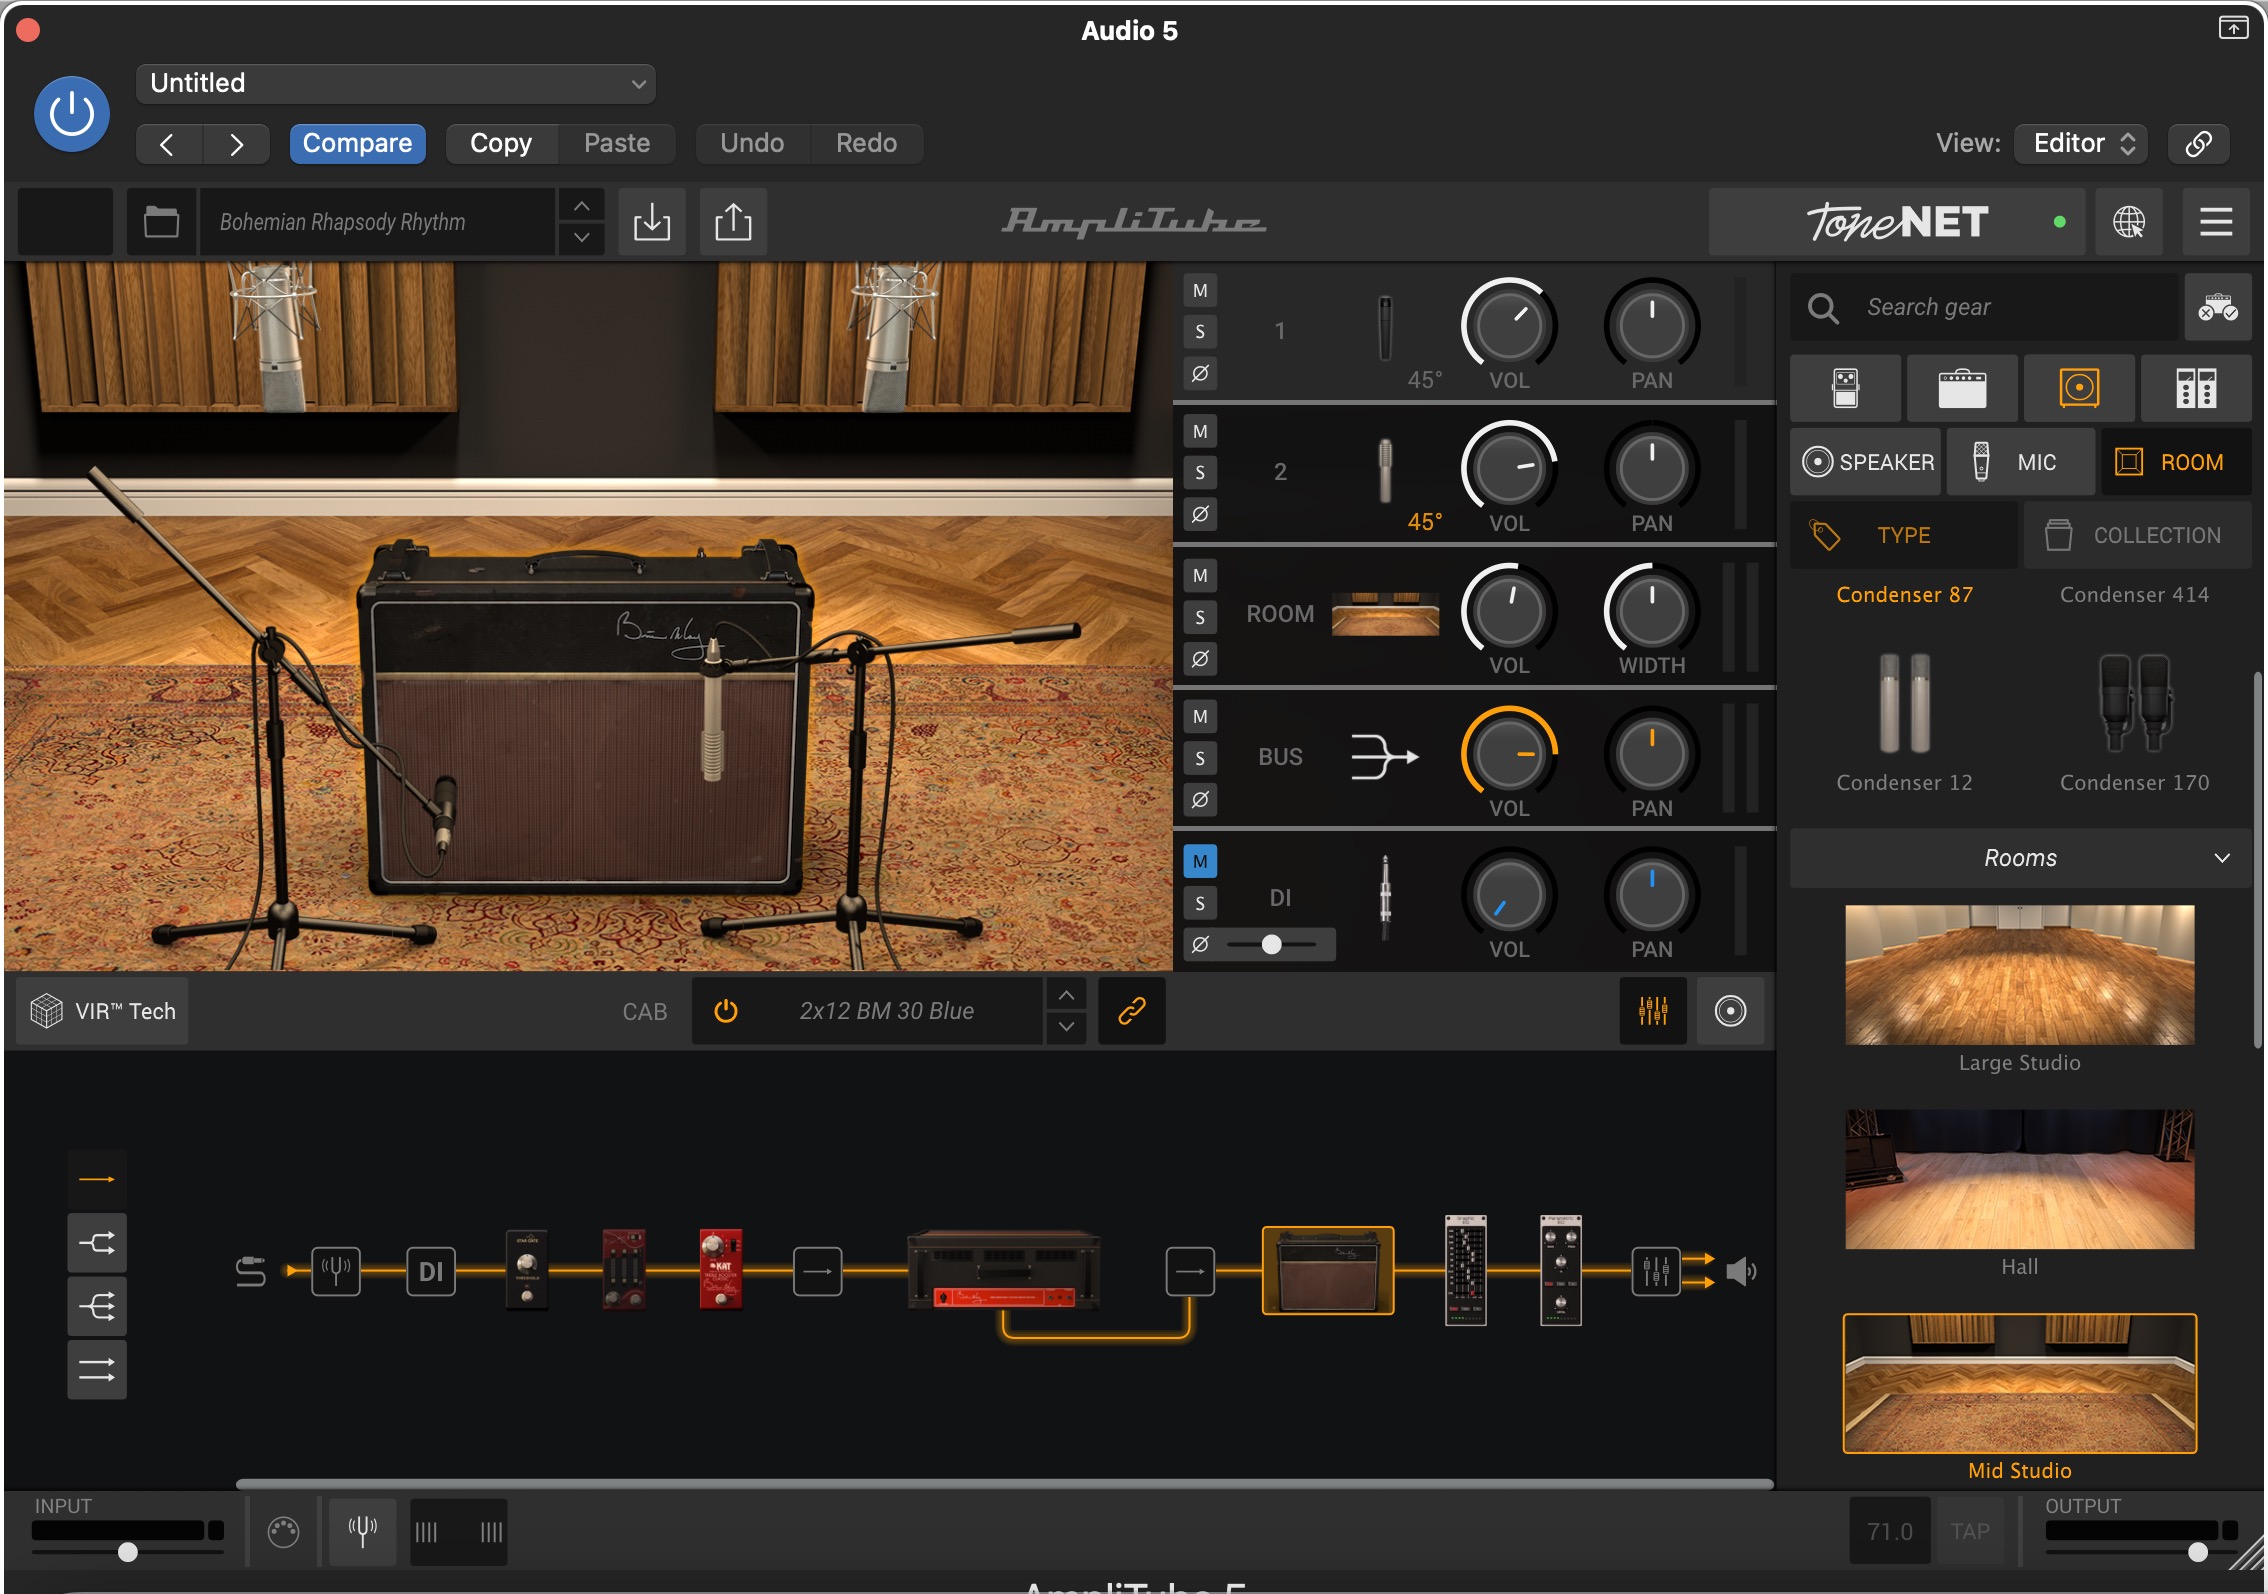The width and height of the screenshot is (2268, 1594).
Task: Select the TYPE filter tab
Action: tap(1903, 536)
